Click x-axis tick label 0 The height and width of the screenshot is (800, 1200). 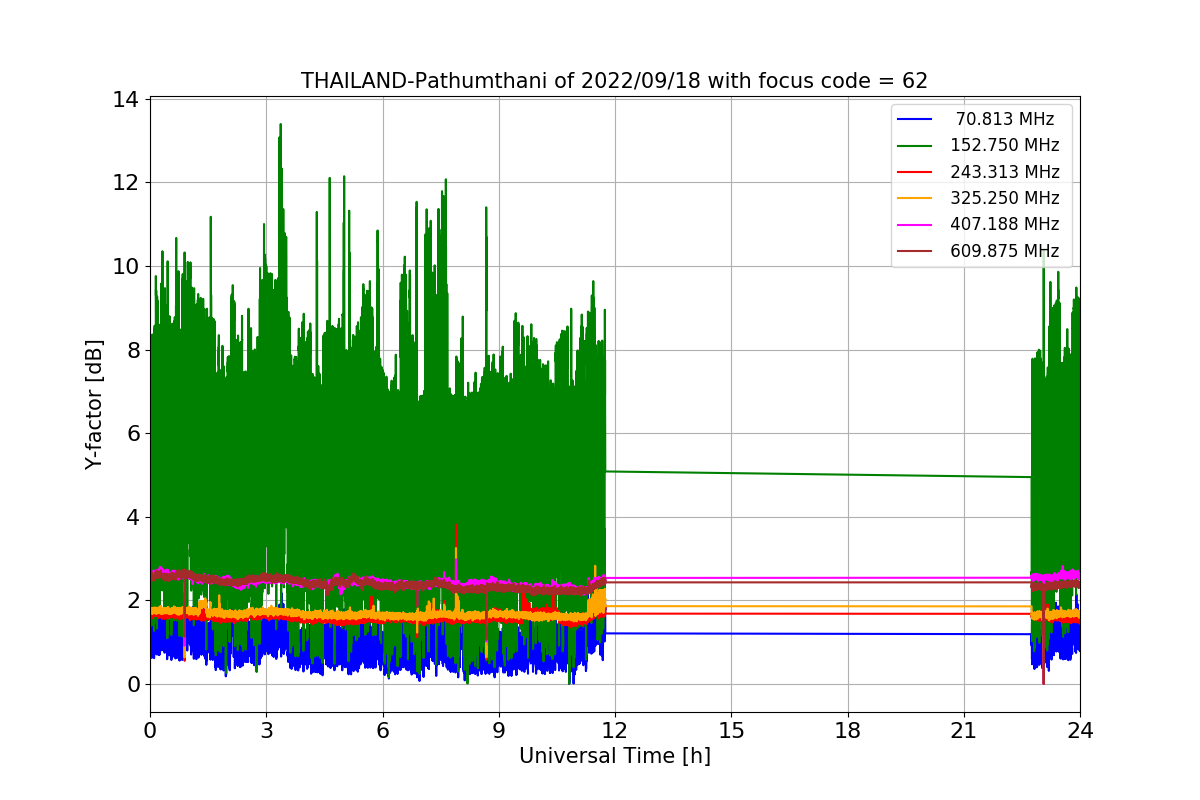150,731
